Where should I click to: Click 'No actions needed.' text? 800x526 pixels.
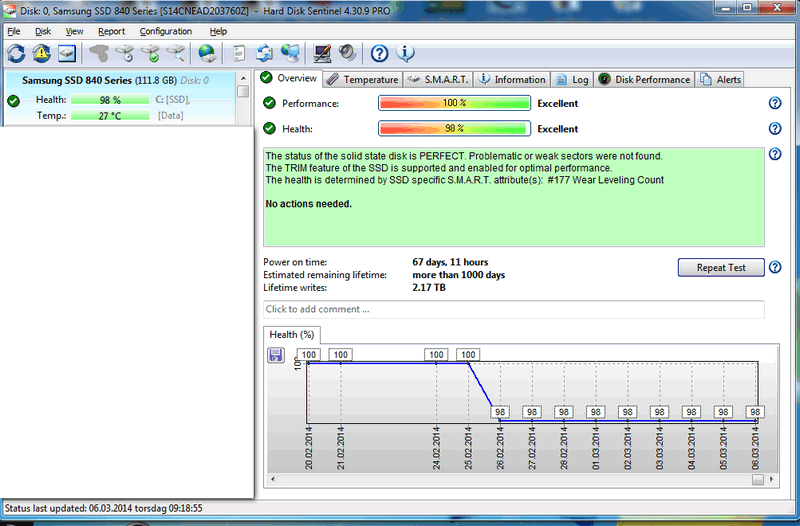pos(309,204)
